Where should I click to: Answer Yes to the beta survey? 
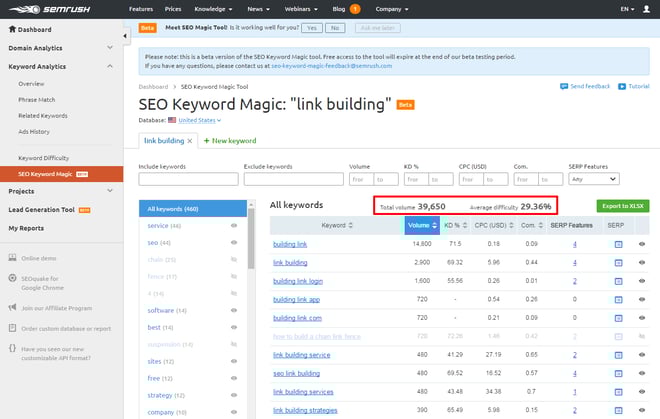(312, 28)
